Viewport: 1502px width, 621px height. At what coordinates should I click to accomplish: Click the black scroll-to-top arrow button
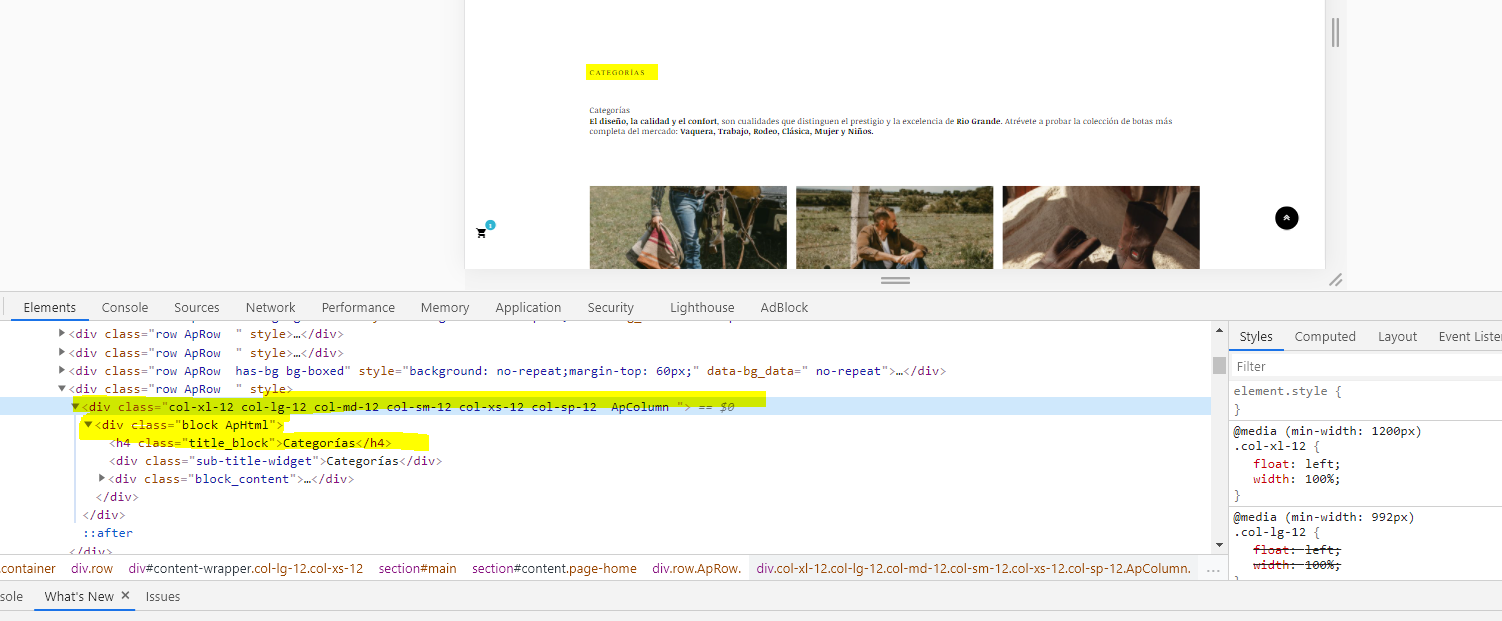(x=1287, y=218)
